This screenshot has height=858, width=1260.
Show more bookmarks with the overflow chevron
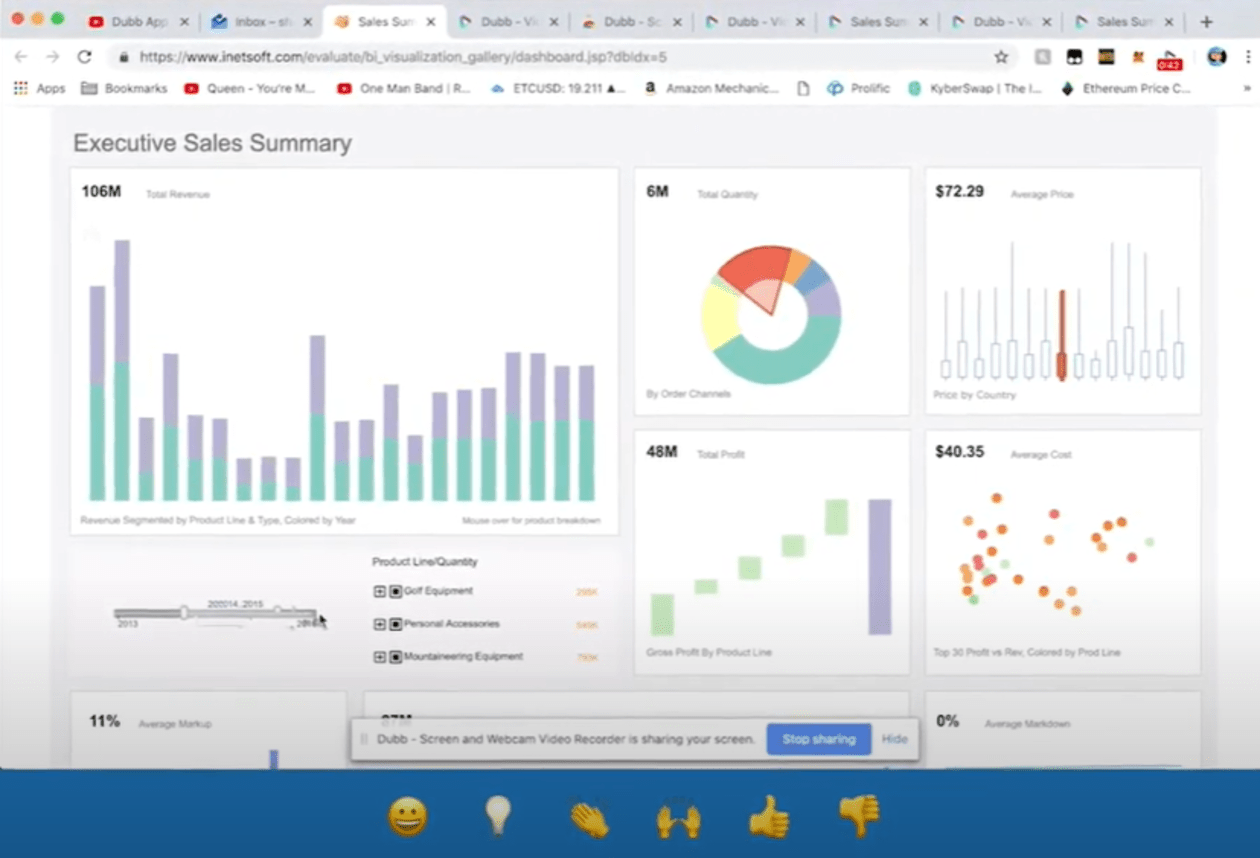[1247, 88]
